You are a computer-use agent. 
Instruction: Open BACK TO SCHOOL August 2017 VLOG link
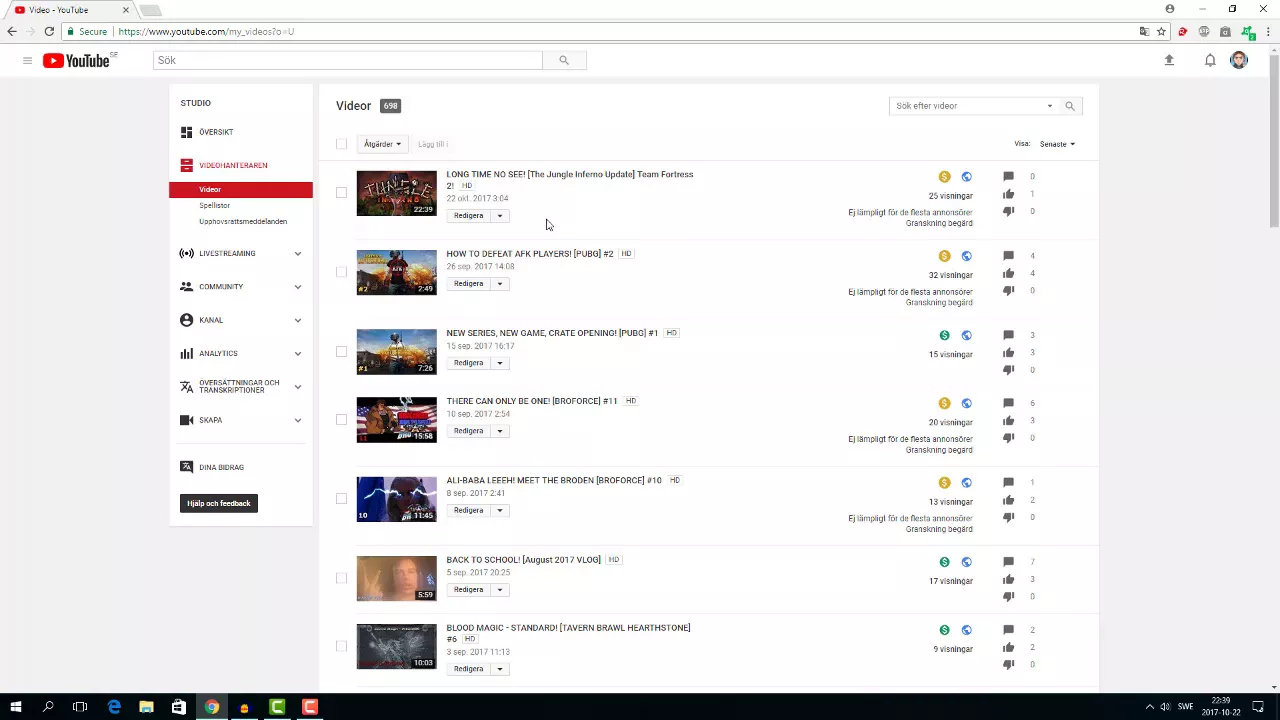click(523, 560)
